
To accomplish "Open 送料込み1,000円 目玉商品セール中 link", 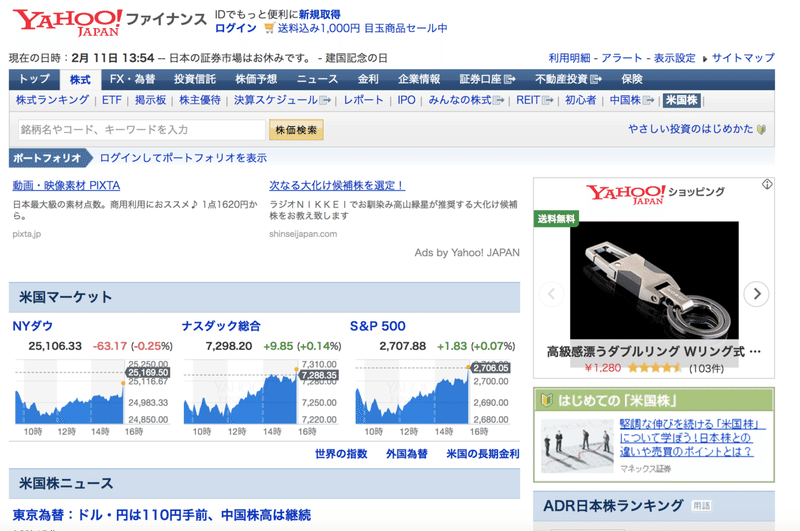I will (x=362, y=28).
